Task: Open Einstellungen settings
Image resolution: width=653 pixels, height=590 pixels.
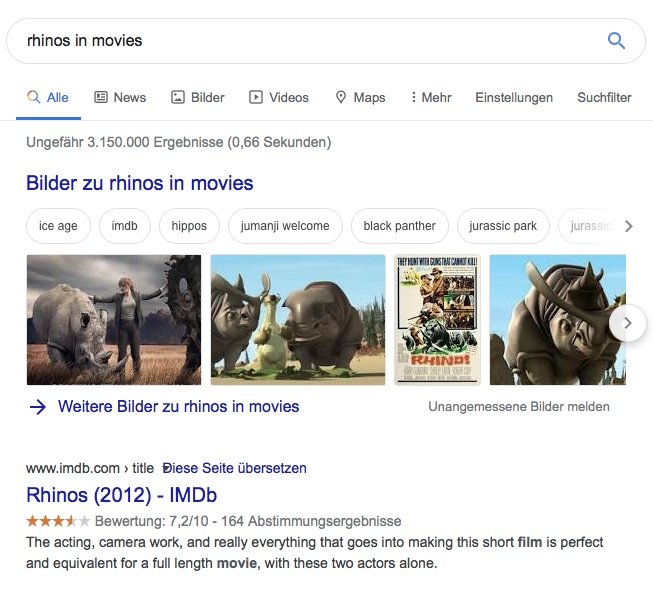Action: [x=514, y=97]
